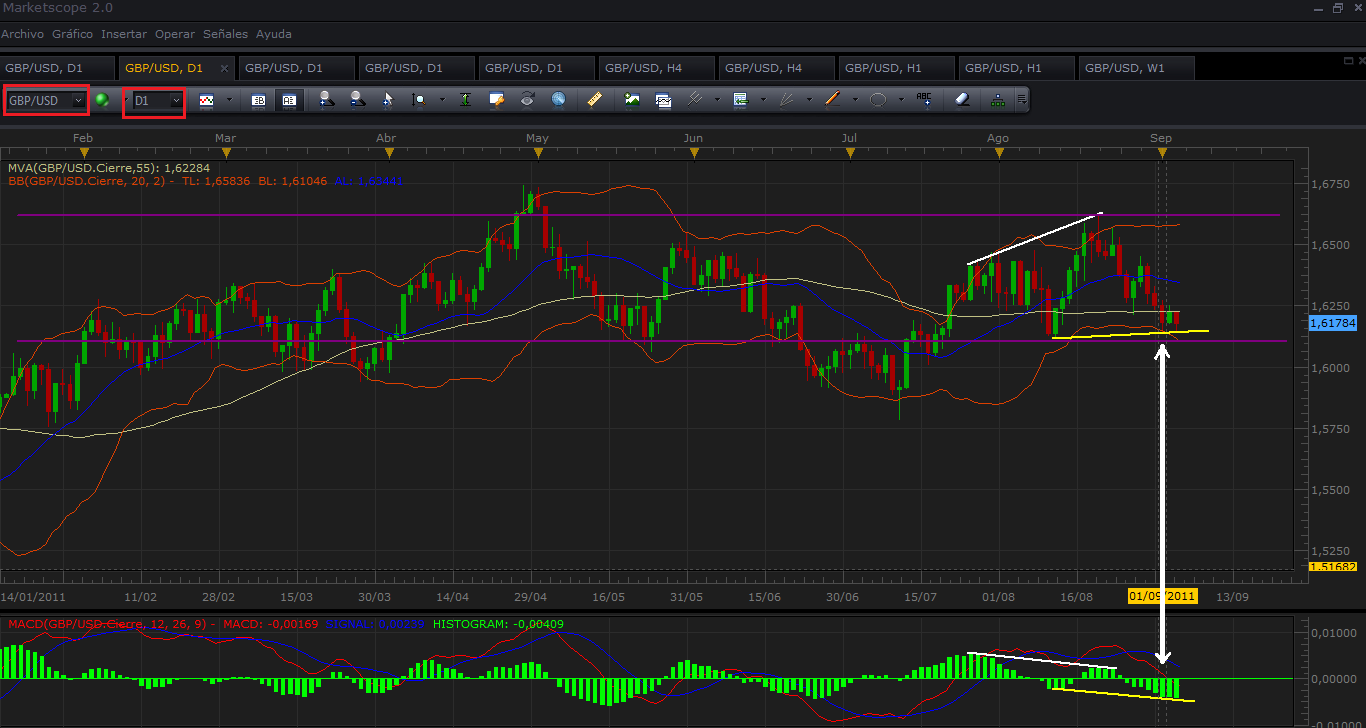Viewport: 1366px width, 728px height.
Task: Click the green connection status globe
Action: [x=102, y=100]
